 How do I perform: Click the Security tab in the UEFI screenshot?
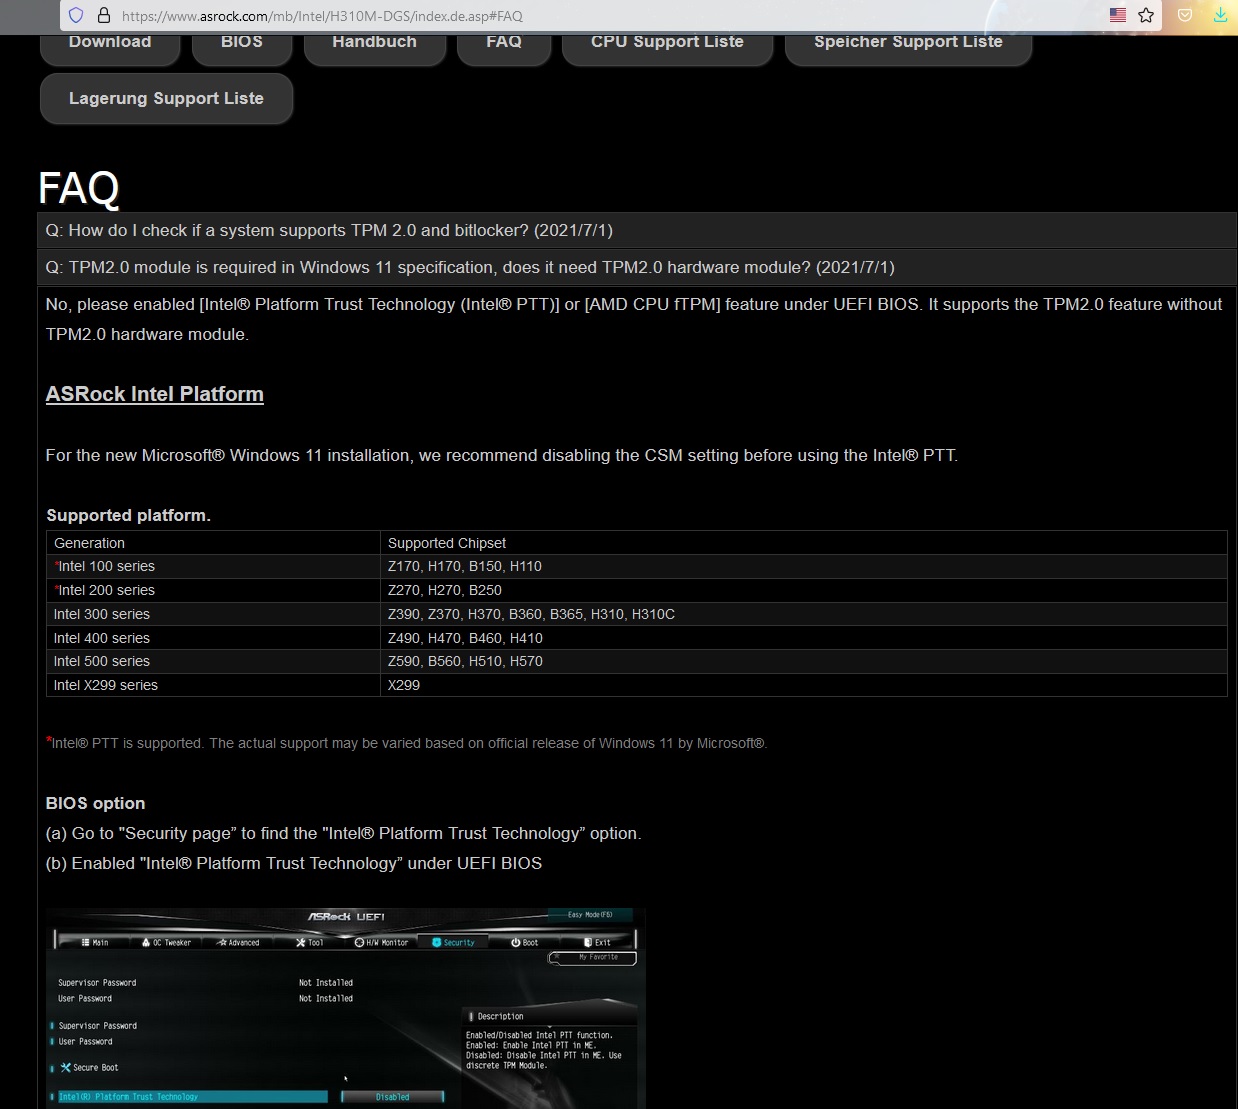click(453, 942)
